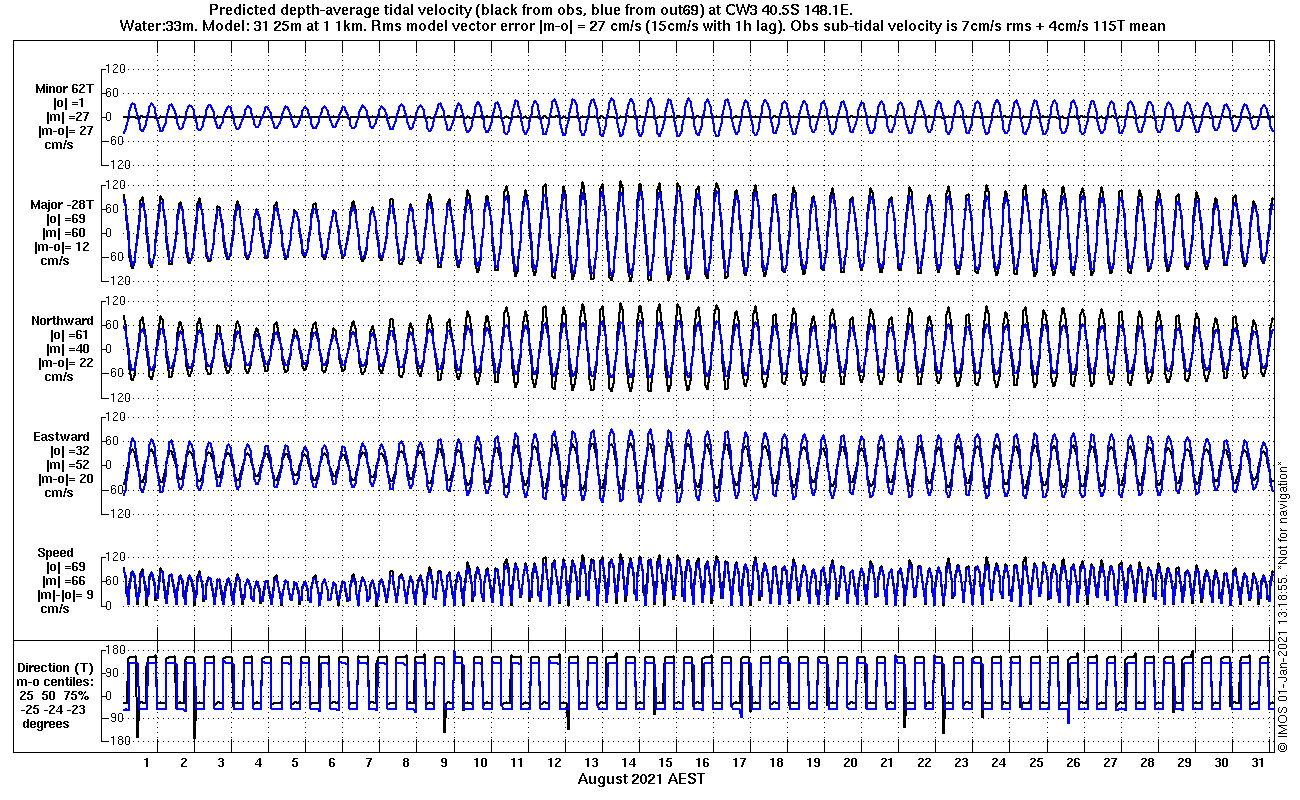Click the '25 50 75%' centile header
The width and height of the screenshot is (1300, 800).
55,696
